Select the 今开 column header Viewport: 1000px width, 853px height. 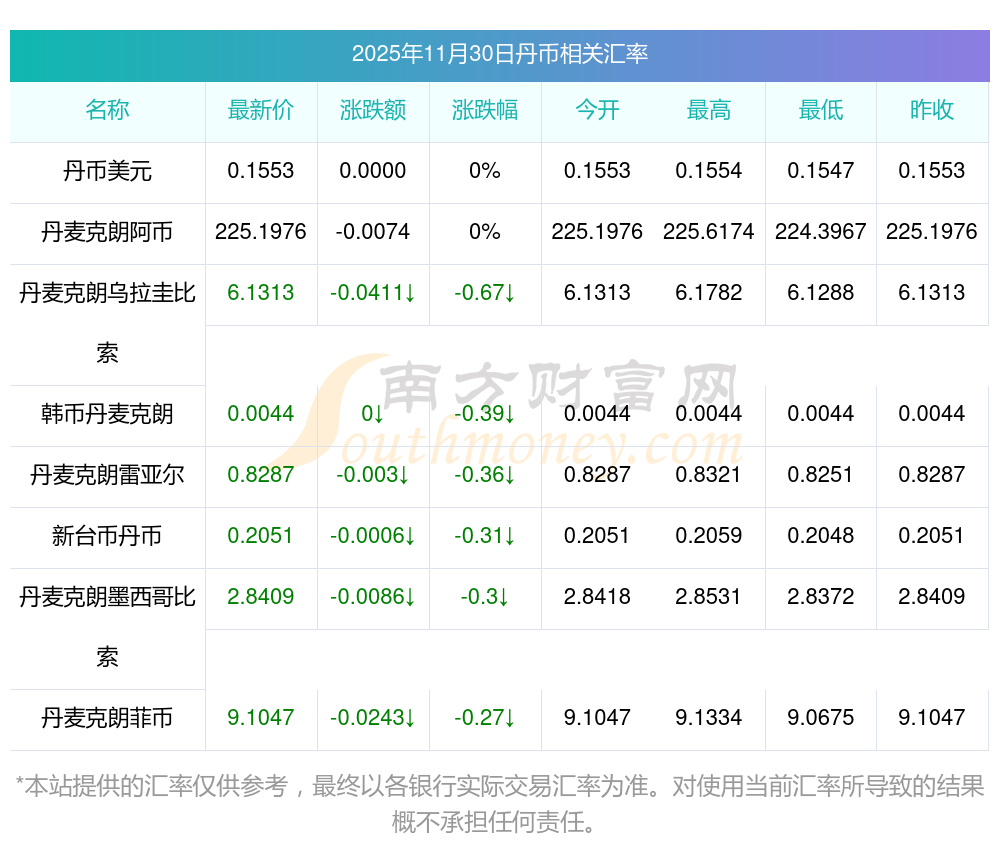click(597, 110)
